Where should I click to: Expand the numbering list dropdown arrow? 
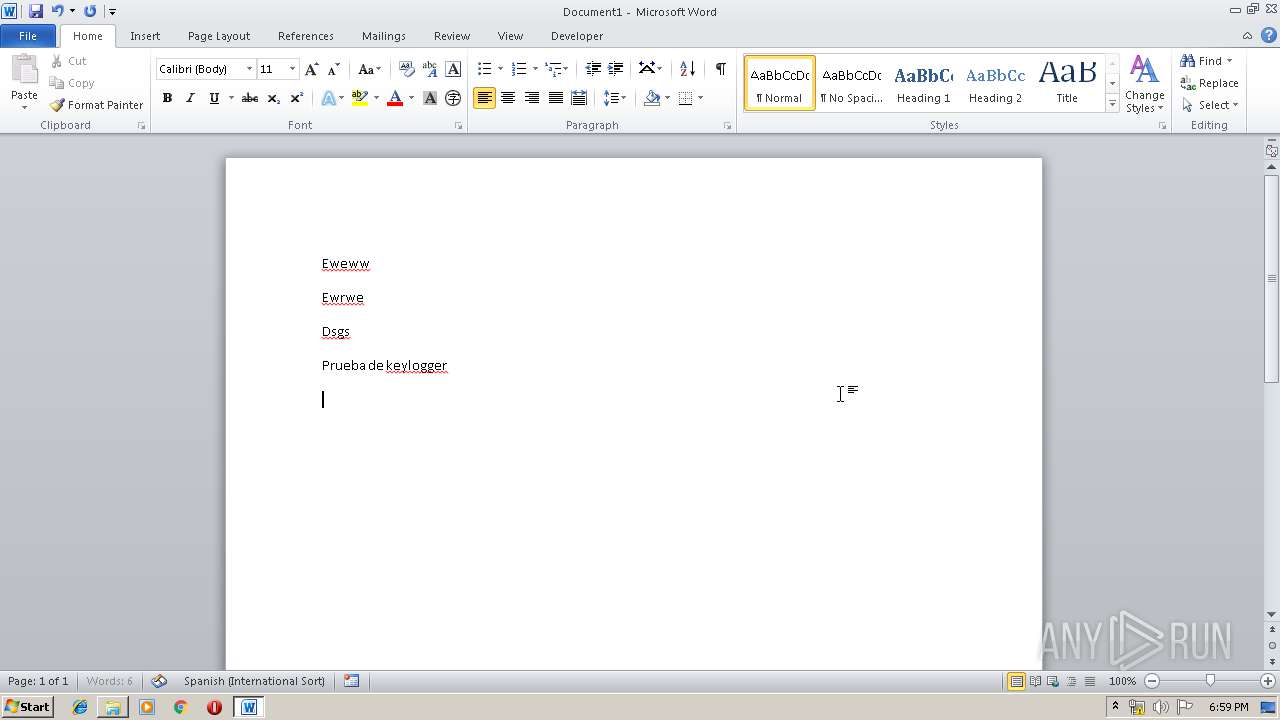pos(535,69)
